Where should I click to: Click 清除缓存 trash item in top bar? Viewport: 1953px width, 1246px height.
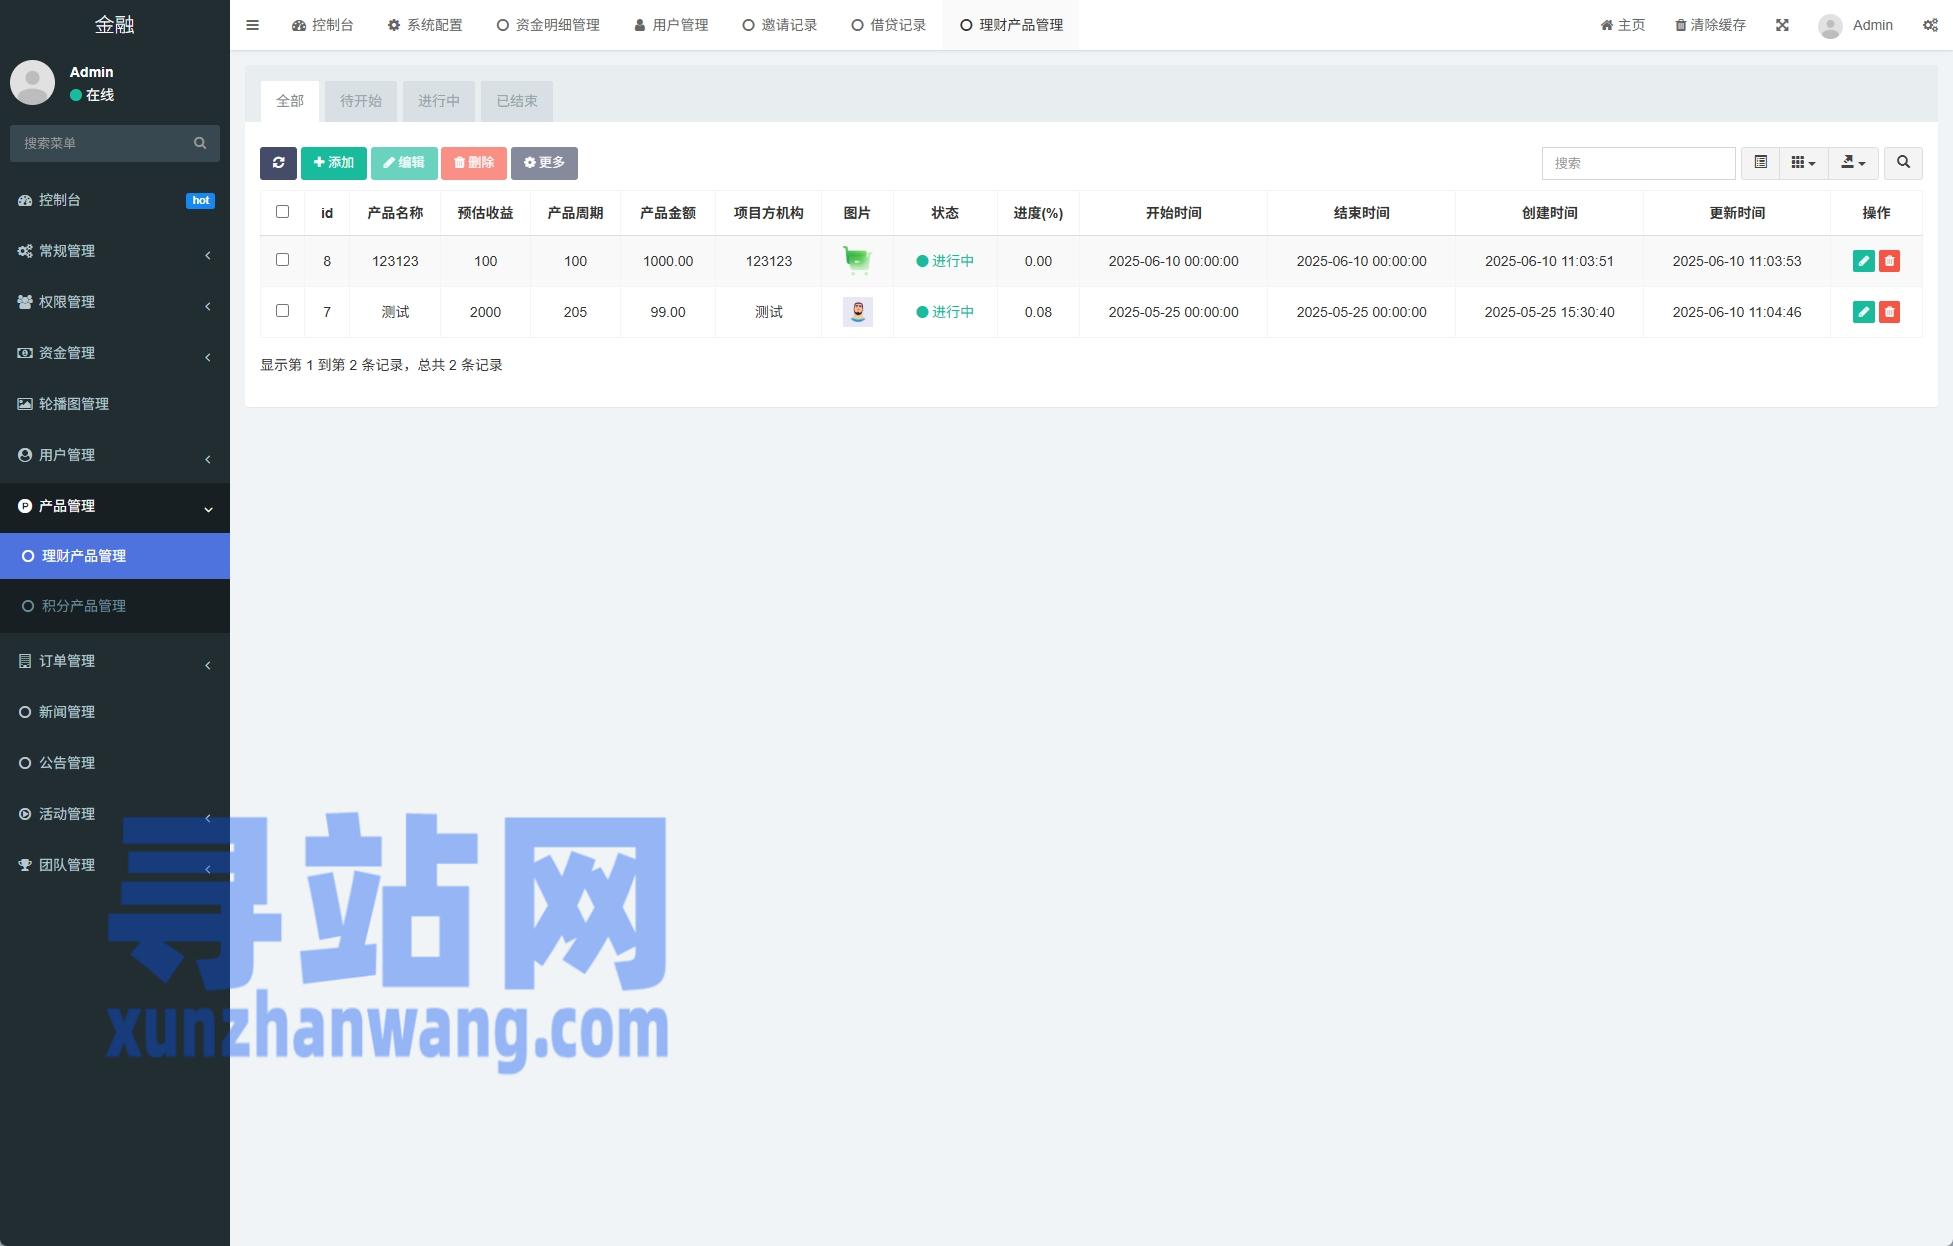pos(1710,25)
